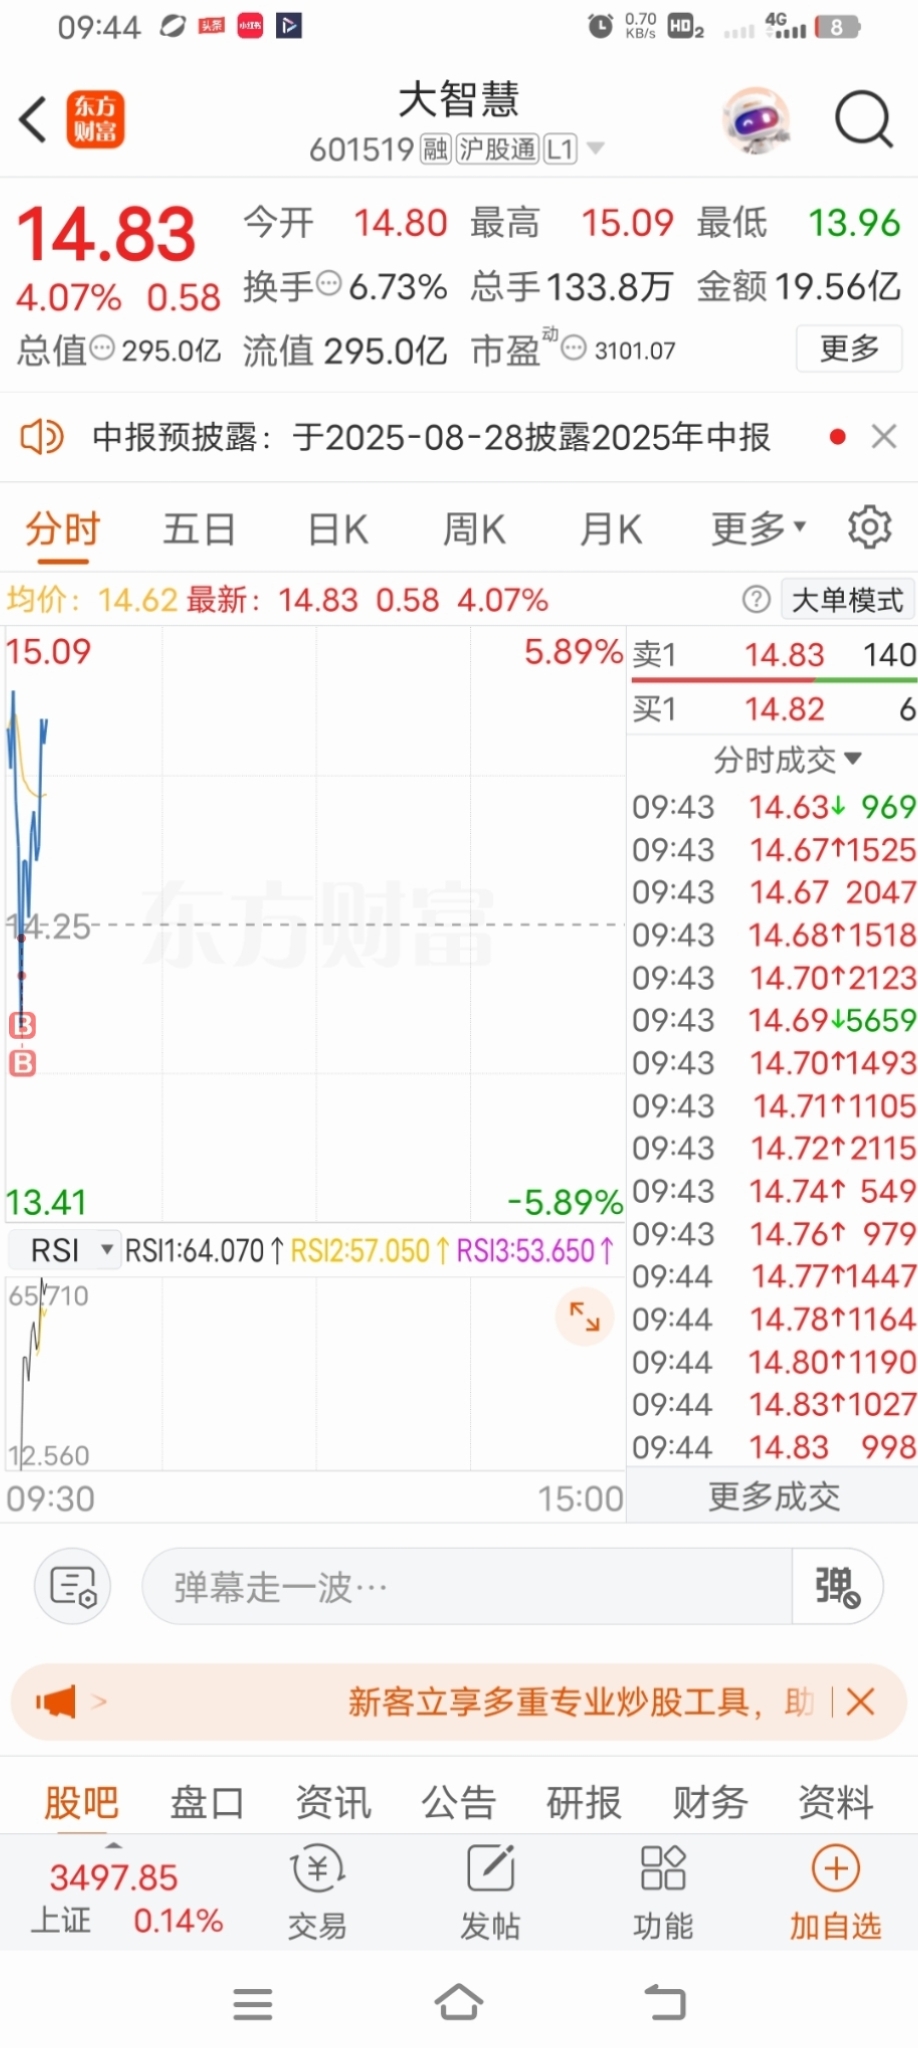This screenshot has width=918, height=2048.
Task: Select the 分时 chart tab
Action: point(63,528)
